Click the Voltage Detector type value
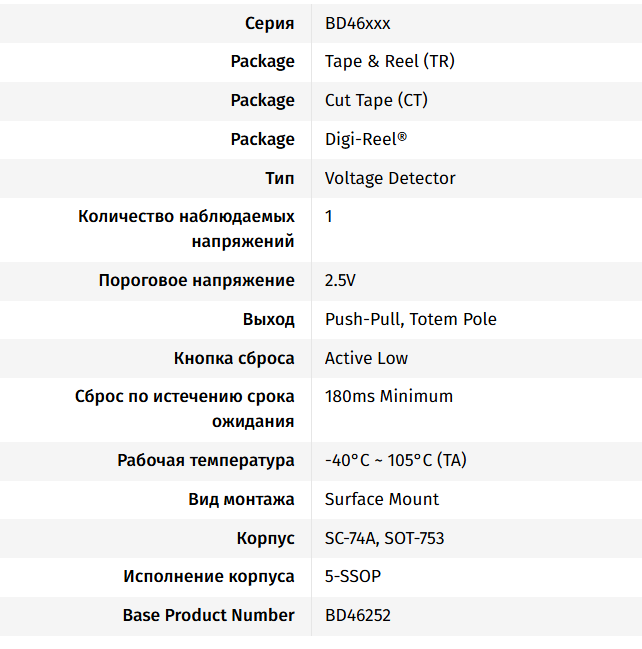Viewport: 642px width, 649px height. [390, 178]
